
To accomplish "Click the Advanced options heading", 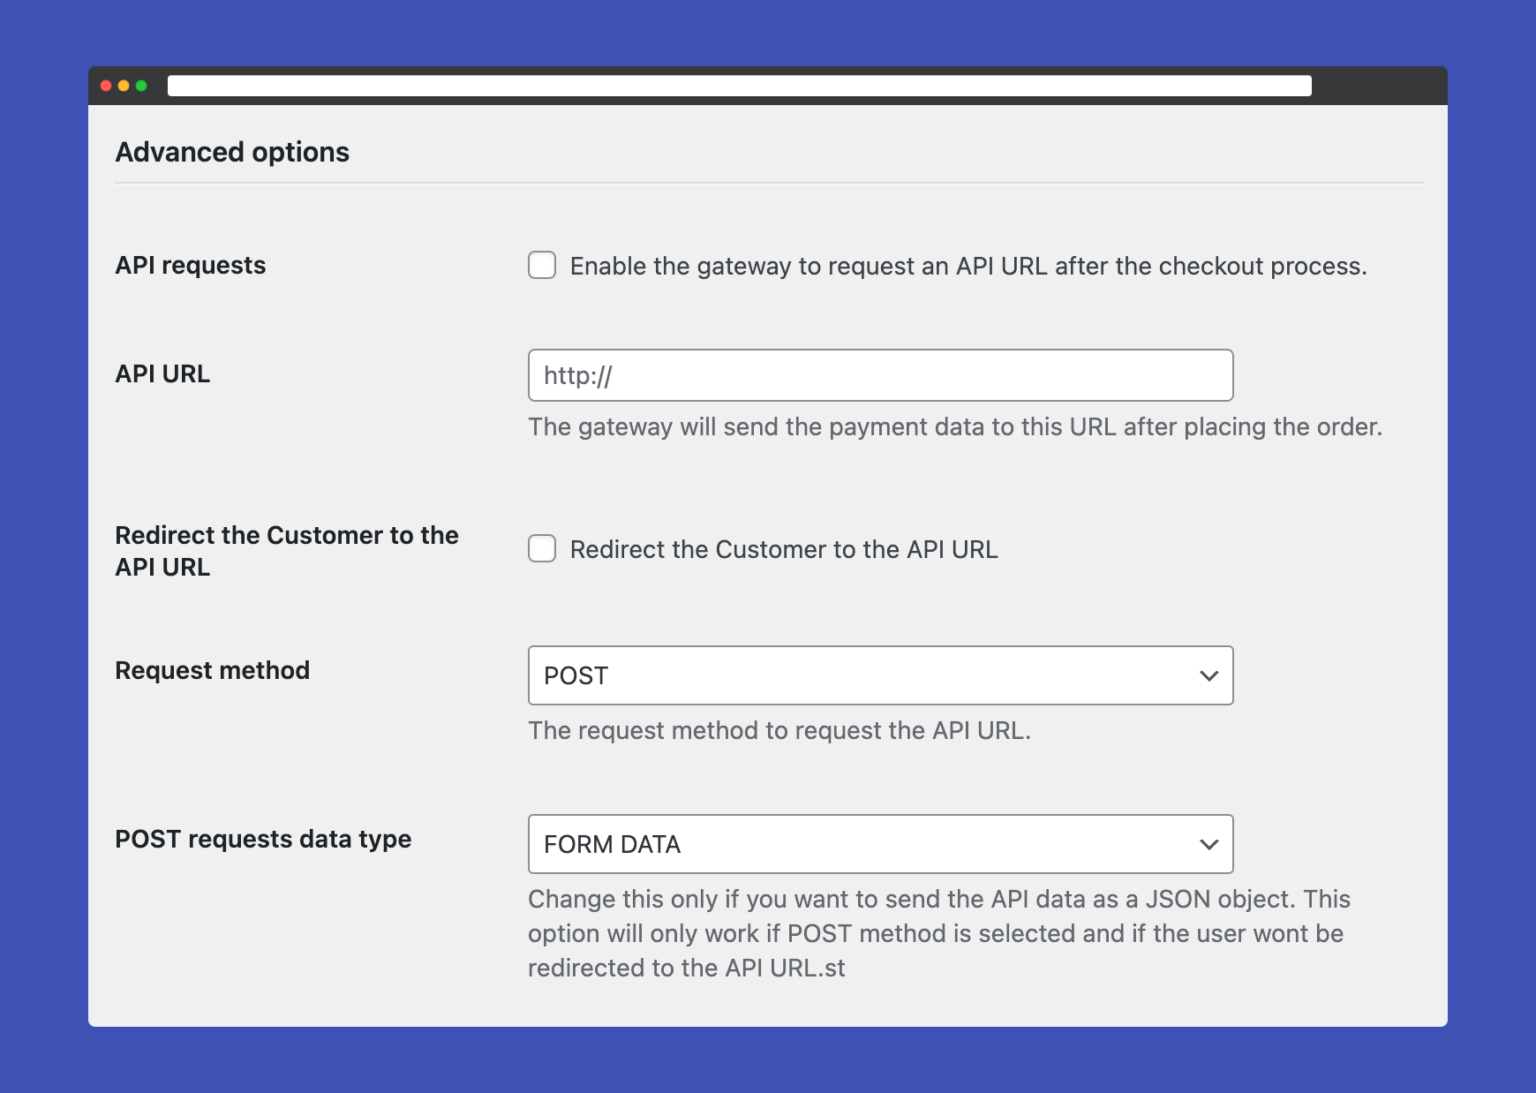I will pyautogui.click(x=232, y=152).
